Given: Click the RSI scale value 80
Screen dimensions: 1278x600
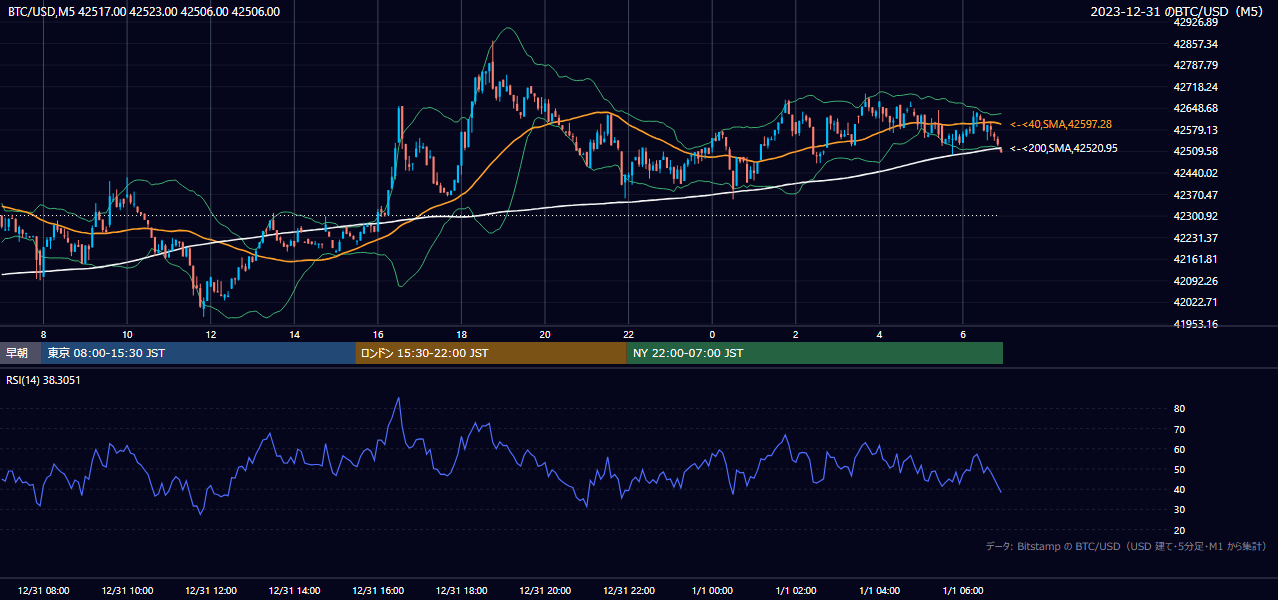Looking at the screenshot, I should coord(1180,409).
